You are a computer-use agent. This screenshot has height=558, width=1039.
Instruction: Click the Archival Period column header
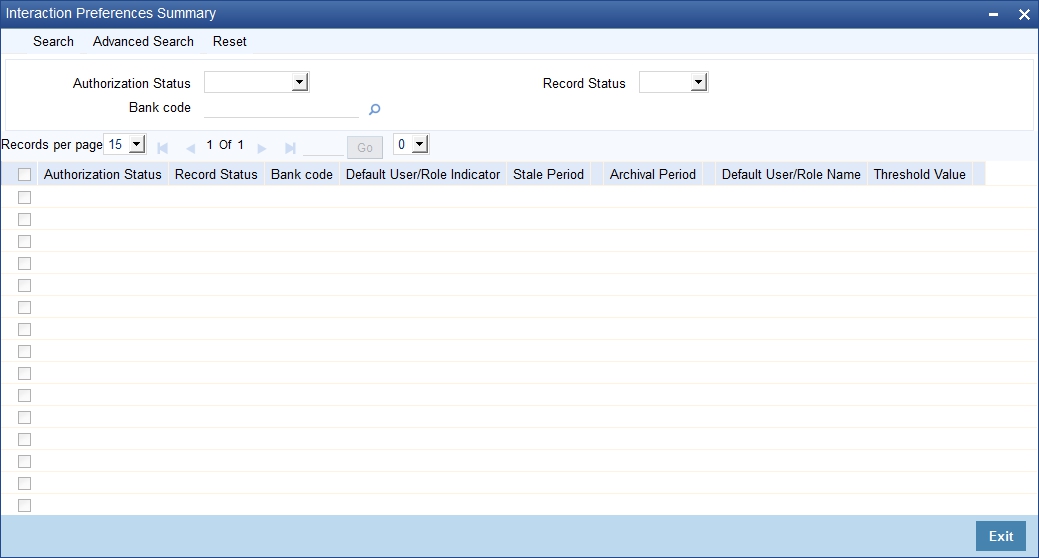[x=653, y=174]
